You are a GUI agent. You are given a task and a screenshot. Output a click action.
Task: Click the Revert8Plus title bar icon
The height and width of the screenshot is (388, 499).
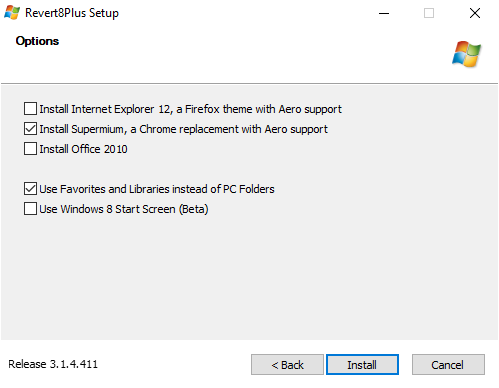(12, 13)
